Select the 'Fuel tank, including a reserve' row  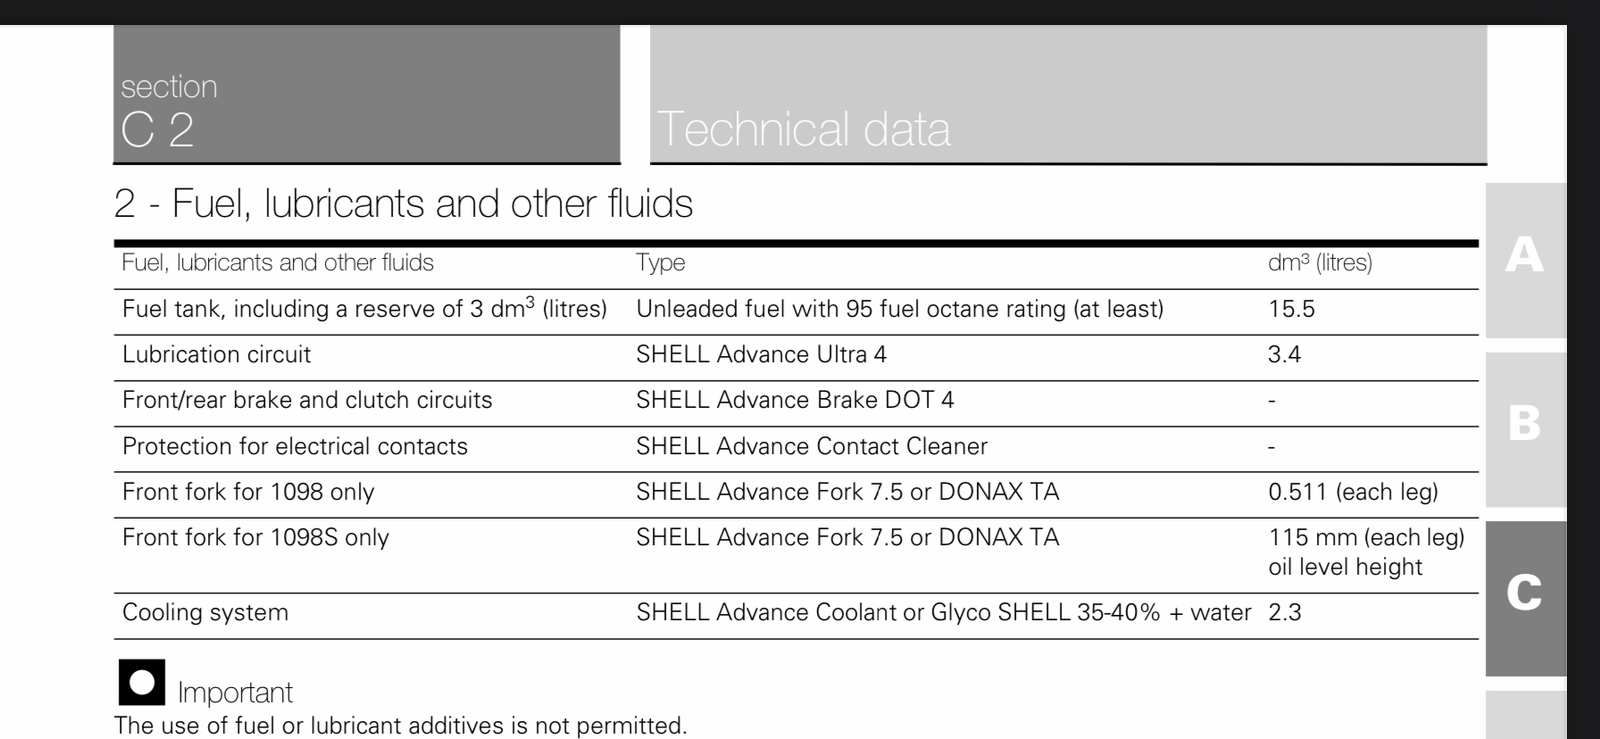(796, 309)
